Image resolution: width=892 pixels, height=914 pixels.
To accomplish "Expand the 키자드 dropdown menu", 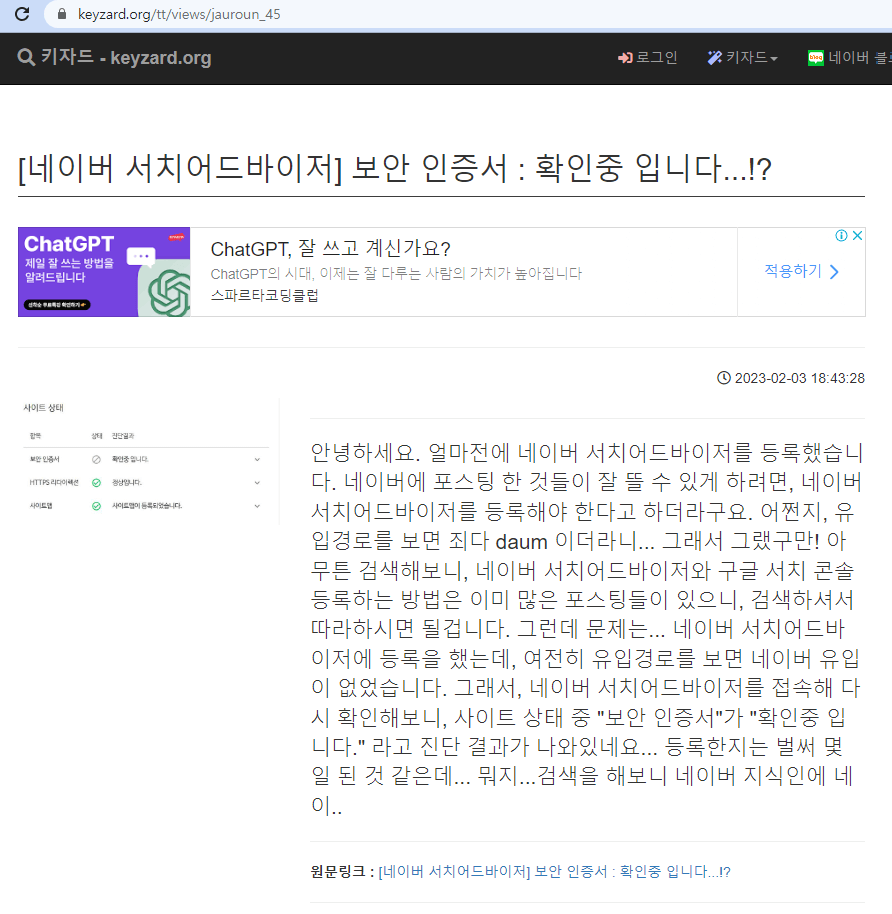I will 742,58.
